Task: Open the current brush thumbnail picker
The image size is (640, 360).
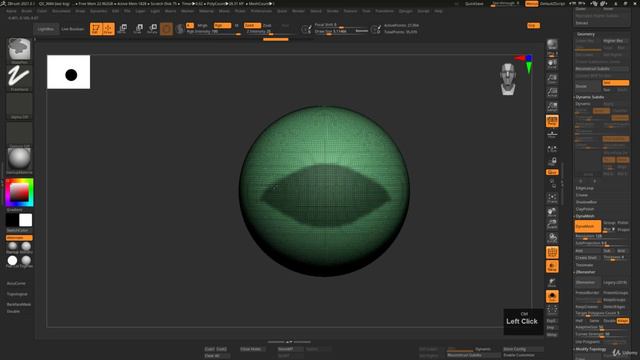Action: pos(19,51)
